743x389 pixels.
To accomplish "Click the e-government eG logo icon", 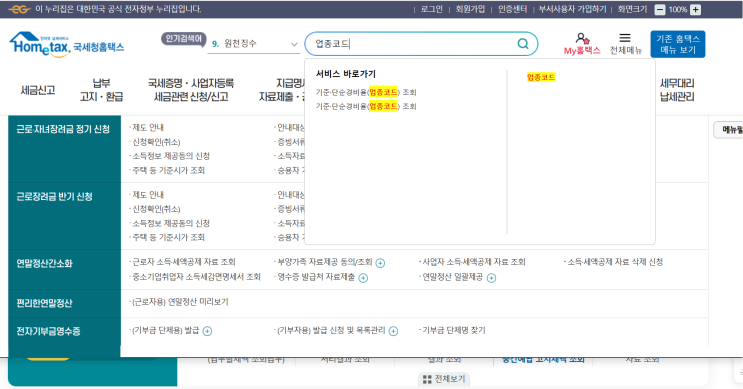I will [x=19, y=9].
